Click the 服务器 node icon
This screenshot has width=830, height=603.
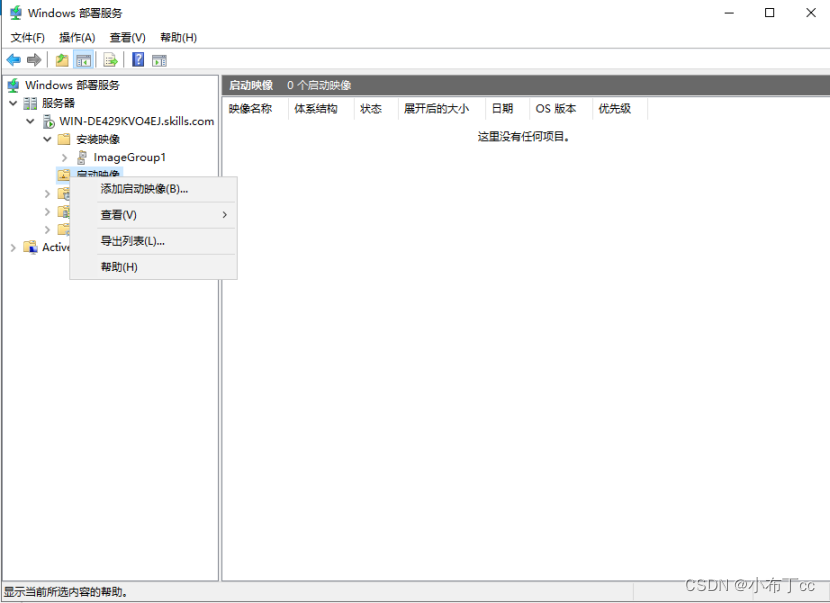(x=30, y=103)
